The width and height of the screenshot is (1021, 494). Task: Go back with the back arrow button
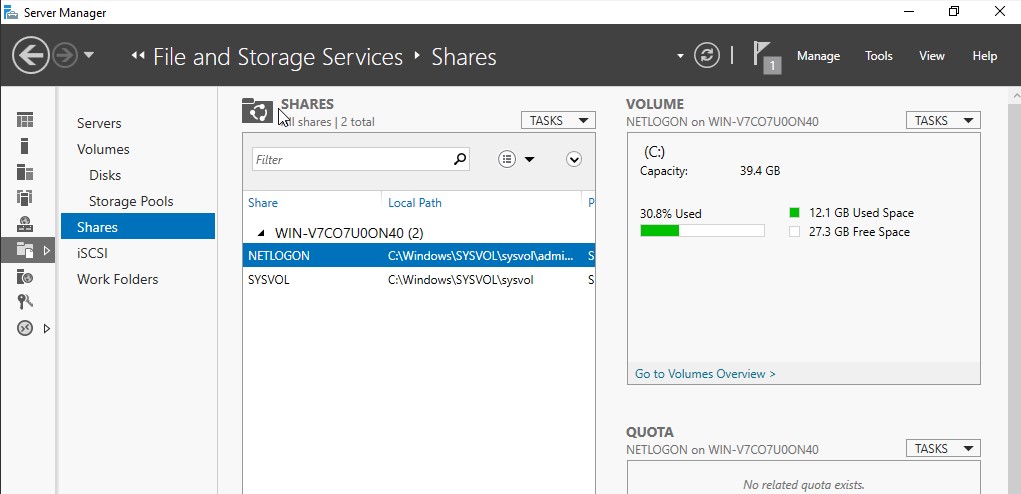[x=31, y=55]
